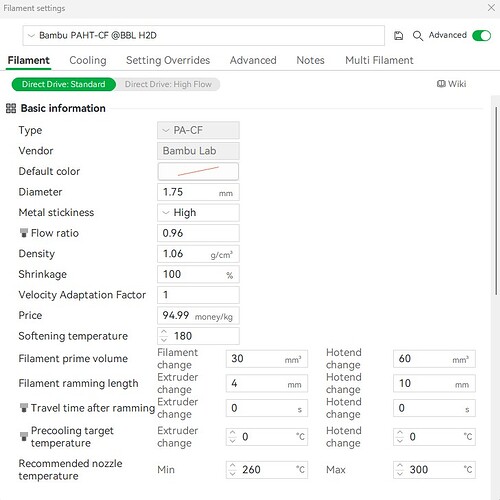Click the Default color swatch
The image size is (500, 500).
198,171
